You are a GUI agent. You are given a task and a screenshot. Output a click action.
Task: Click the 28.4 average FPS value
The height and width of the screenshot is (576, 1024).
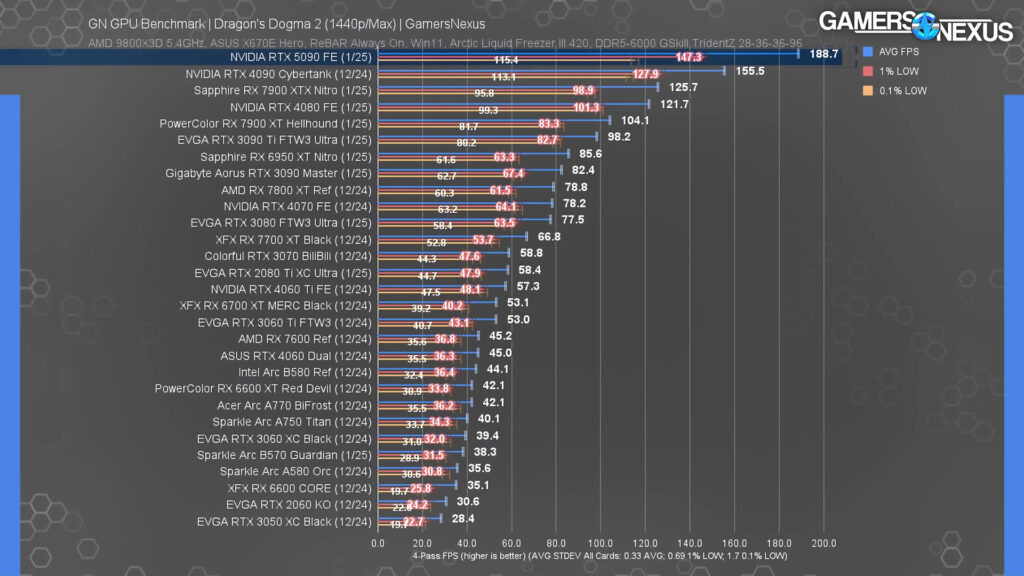click(463, 519)
